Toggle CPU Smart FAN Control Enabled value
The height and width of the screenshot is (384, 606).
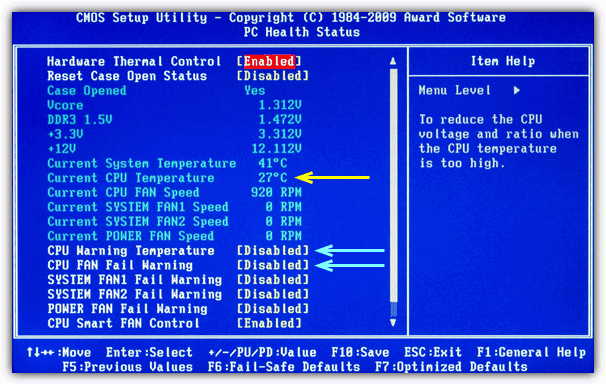click(x=269, y=323)
